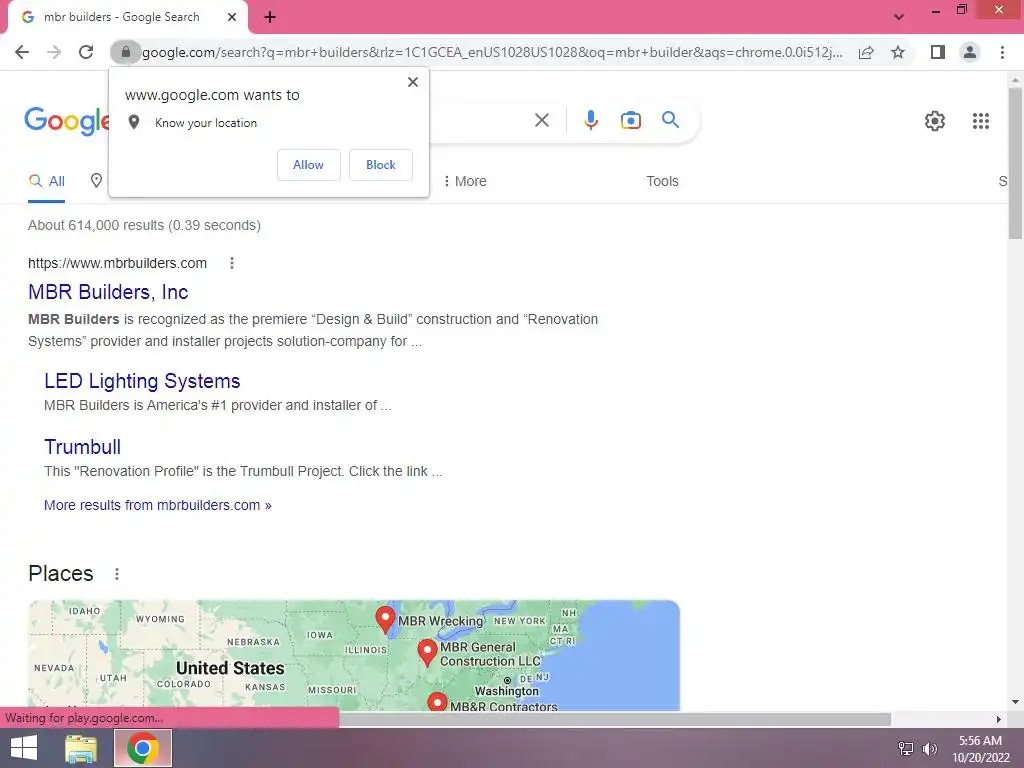Share this page icon in address bar
1024x768 pixels.
[x=866, y=52]
